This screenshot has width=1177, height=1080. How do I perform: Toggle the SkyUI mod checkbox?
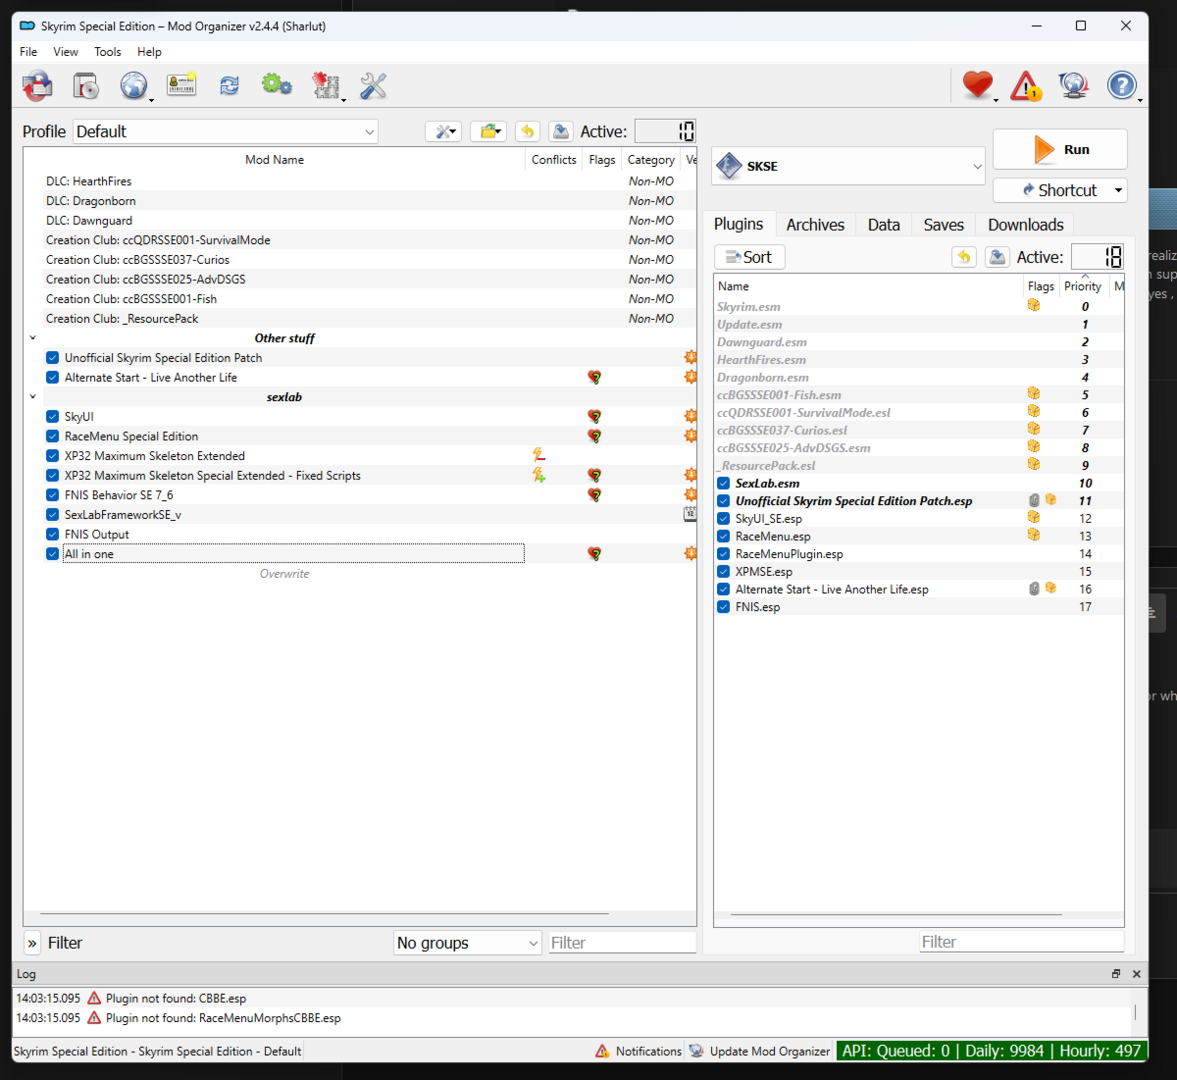pos(53,417)
